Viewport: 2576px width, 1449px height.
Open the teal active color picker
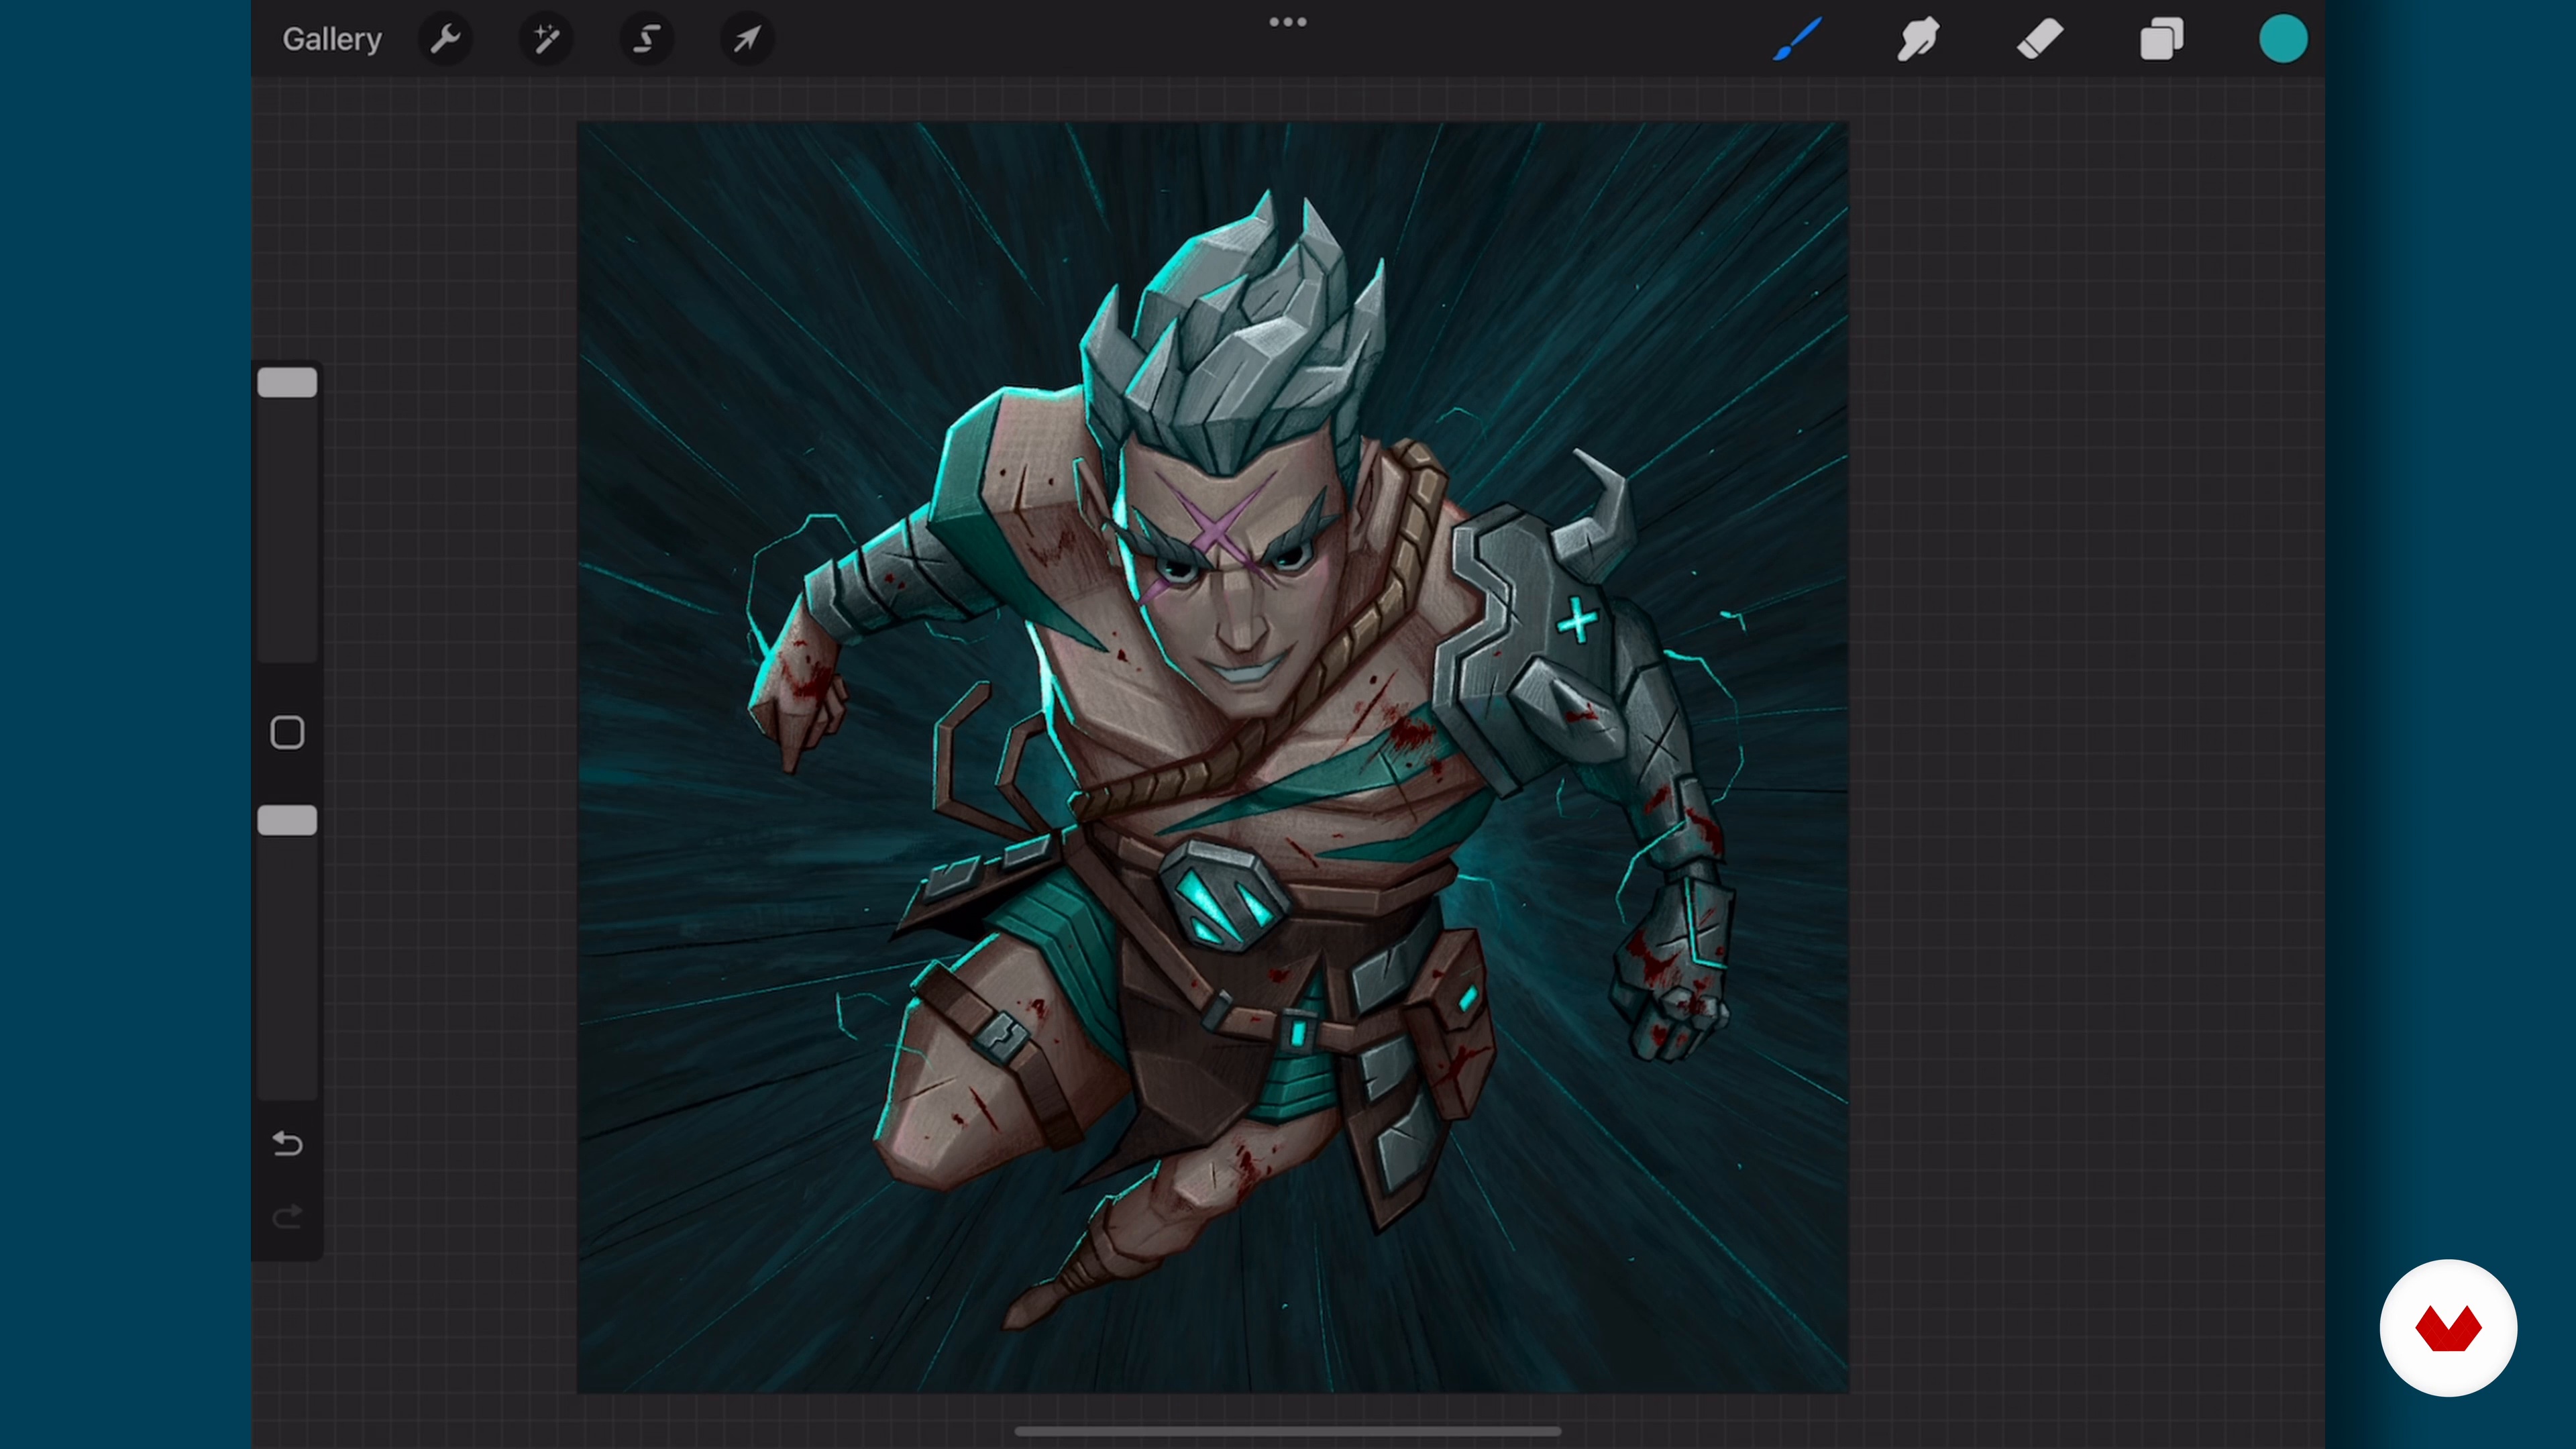[2283, 39]
